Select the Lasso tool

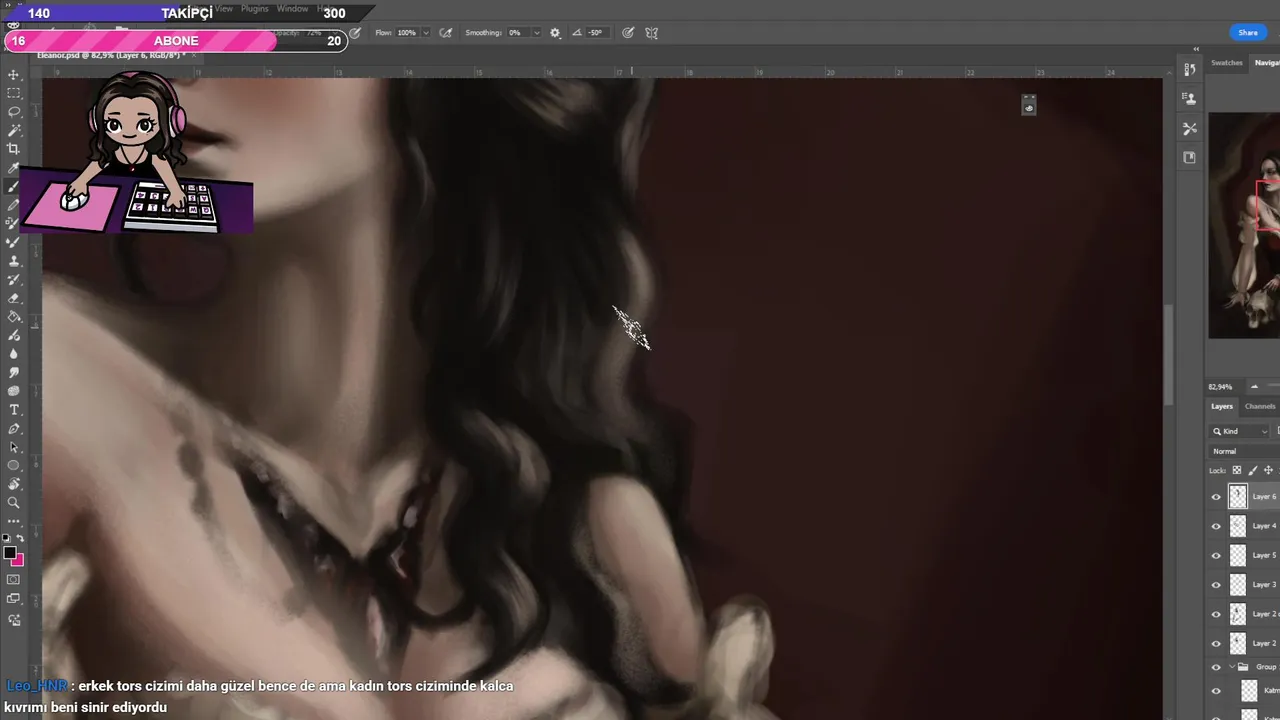14,111
